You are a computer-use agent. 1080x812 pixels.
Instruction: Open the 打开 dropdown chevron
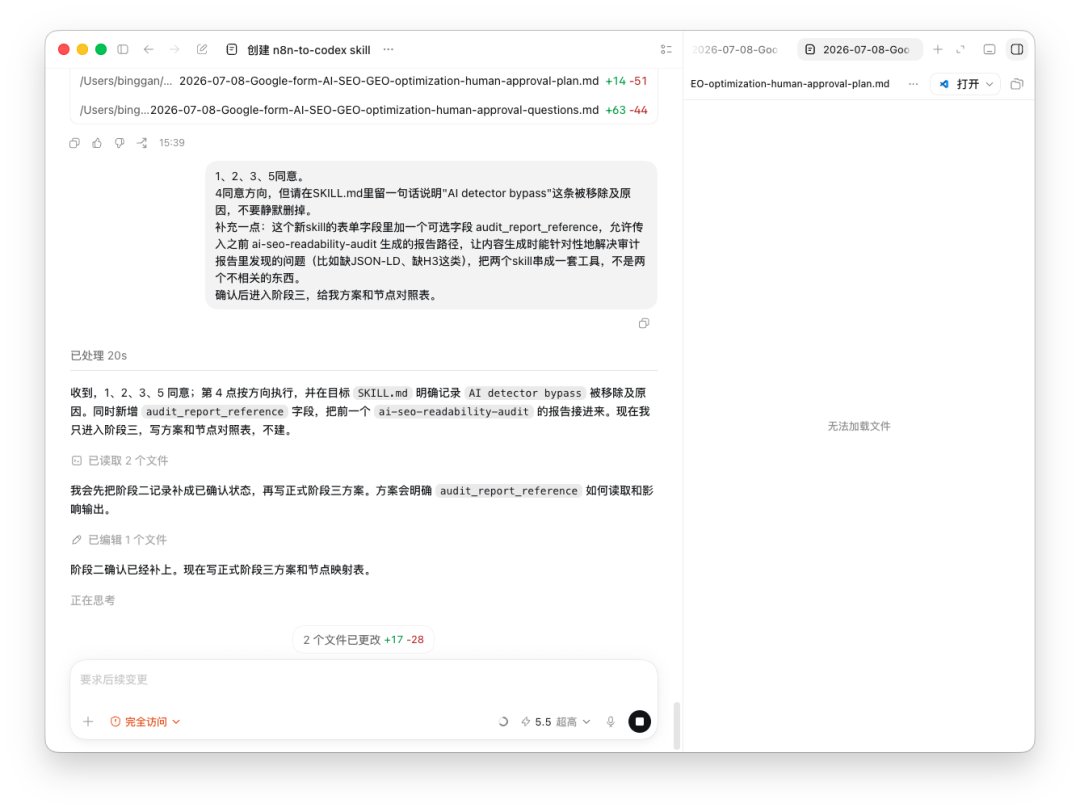click(x=990, y=84)
